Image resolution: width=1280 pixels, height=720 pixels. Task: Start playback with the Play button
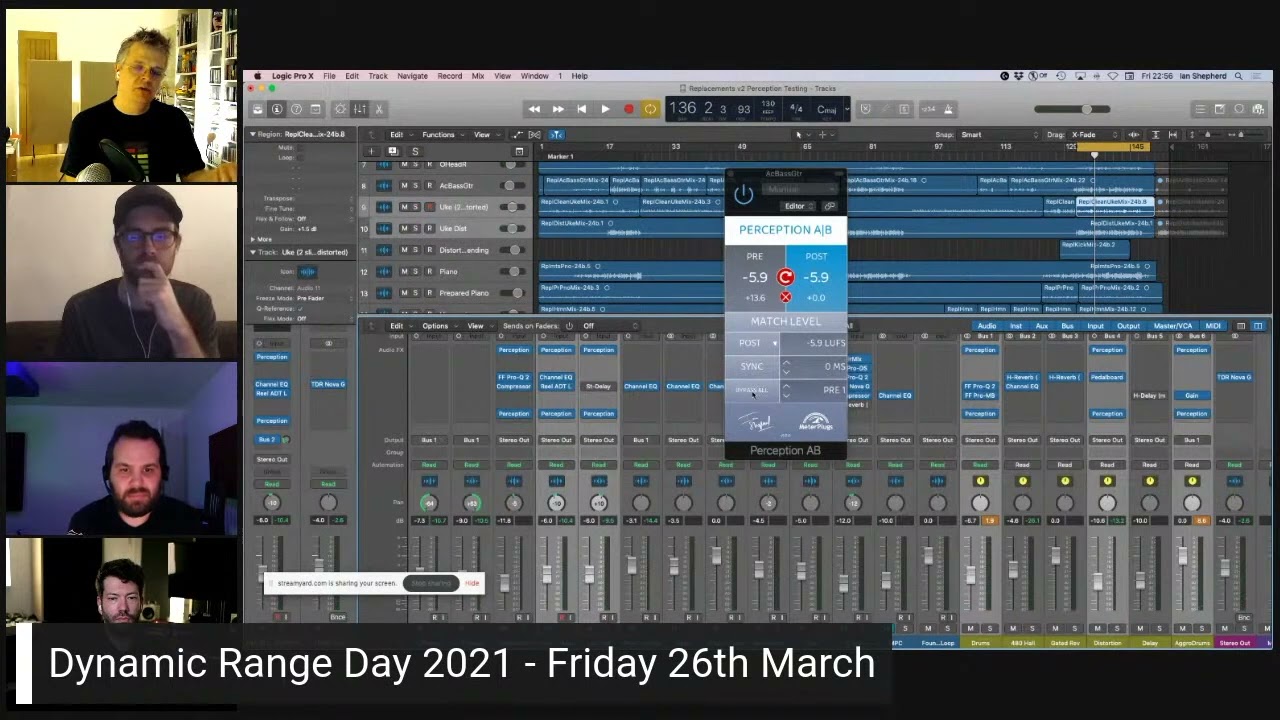click(x=605, y=109)
